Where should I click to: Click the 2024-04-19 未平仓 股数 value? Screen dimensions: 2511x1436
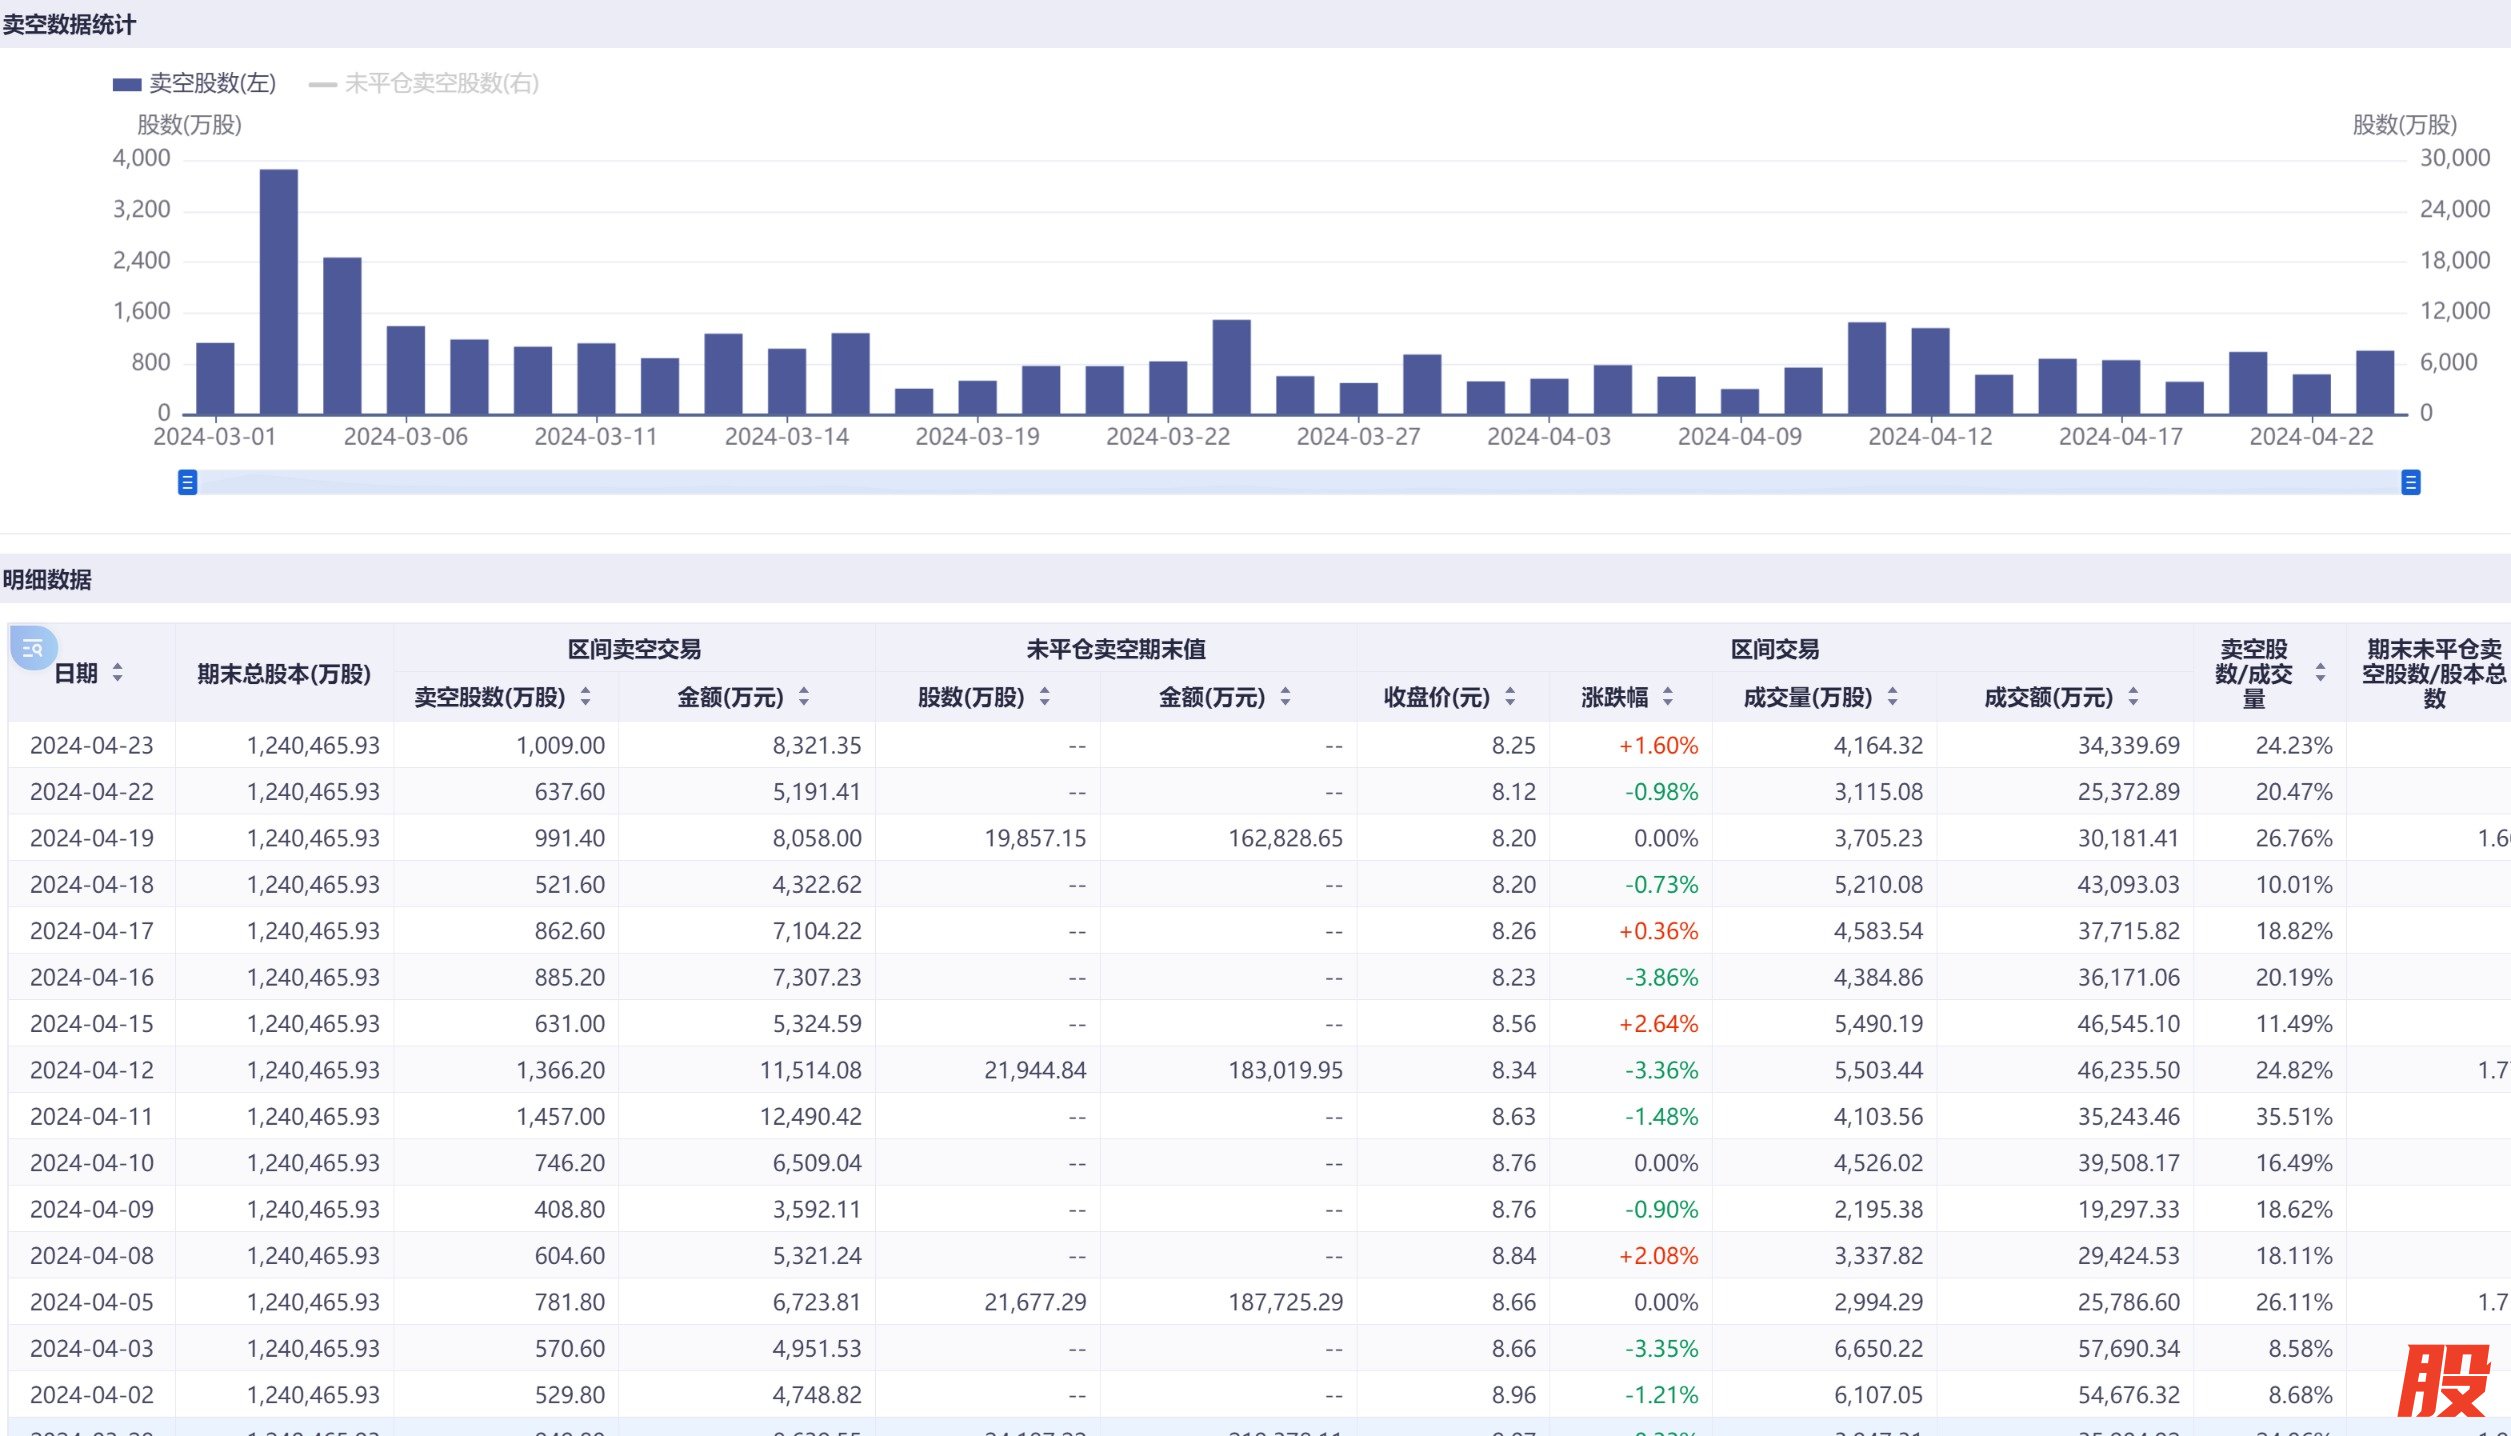(1034, 839)
